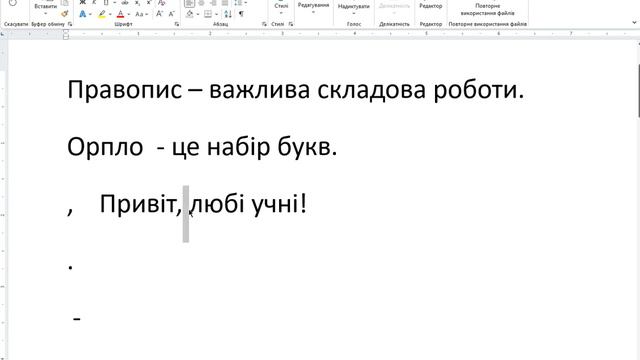Toggle superscript formatting

[149, 2]
